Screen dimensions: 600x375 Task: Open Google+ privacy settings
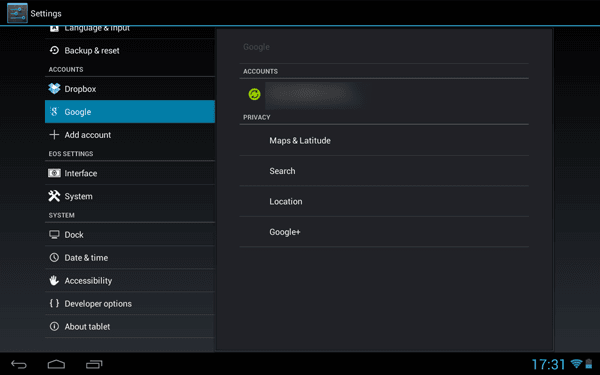[384, 232]
